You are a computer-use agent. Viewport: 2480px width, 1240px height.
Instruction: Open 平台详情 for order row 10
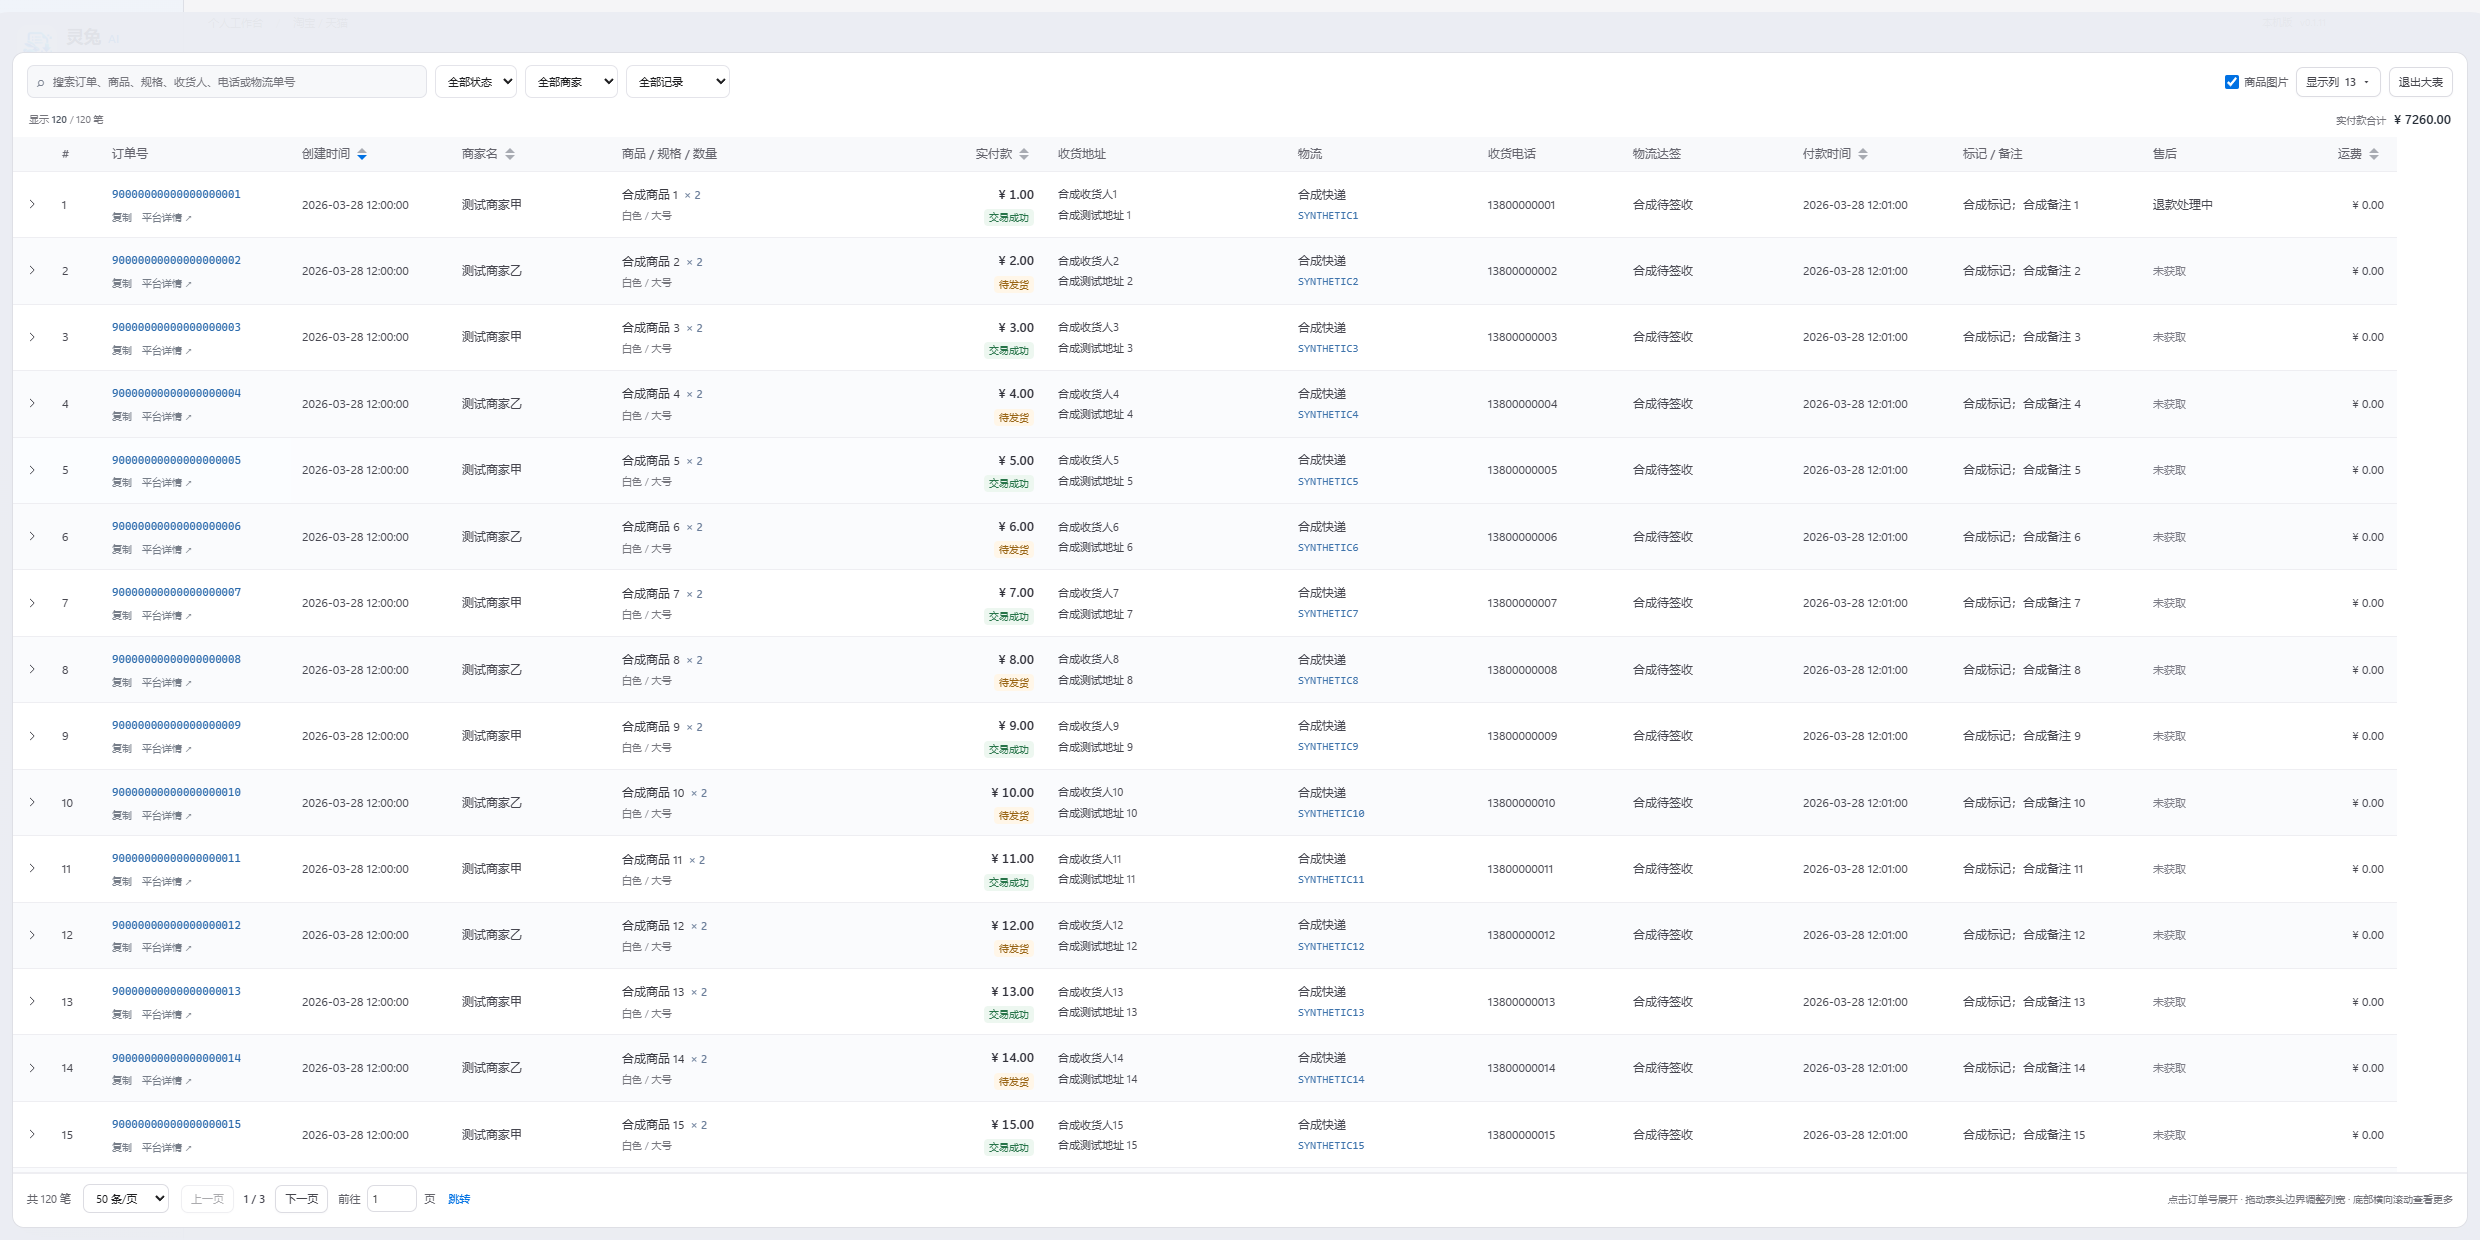coord(166,816)
